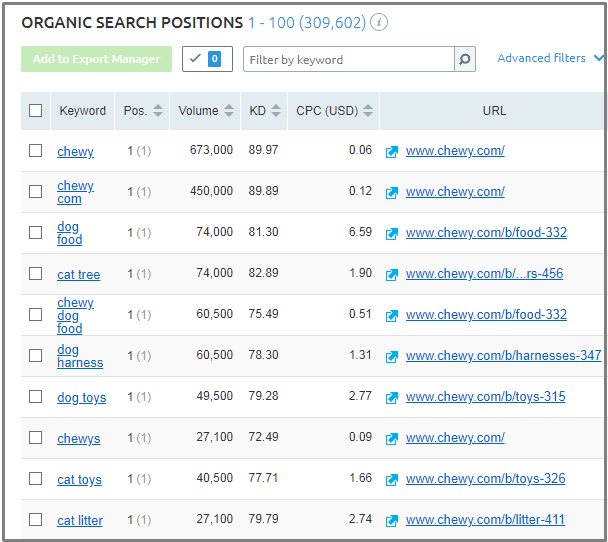Click the 75.49 KD value
Viewport: 608px width, 542px height.
[263, 314]
